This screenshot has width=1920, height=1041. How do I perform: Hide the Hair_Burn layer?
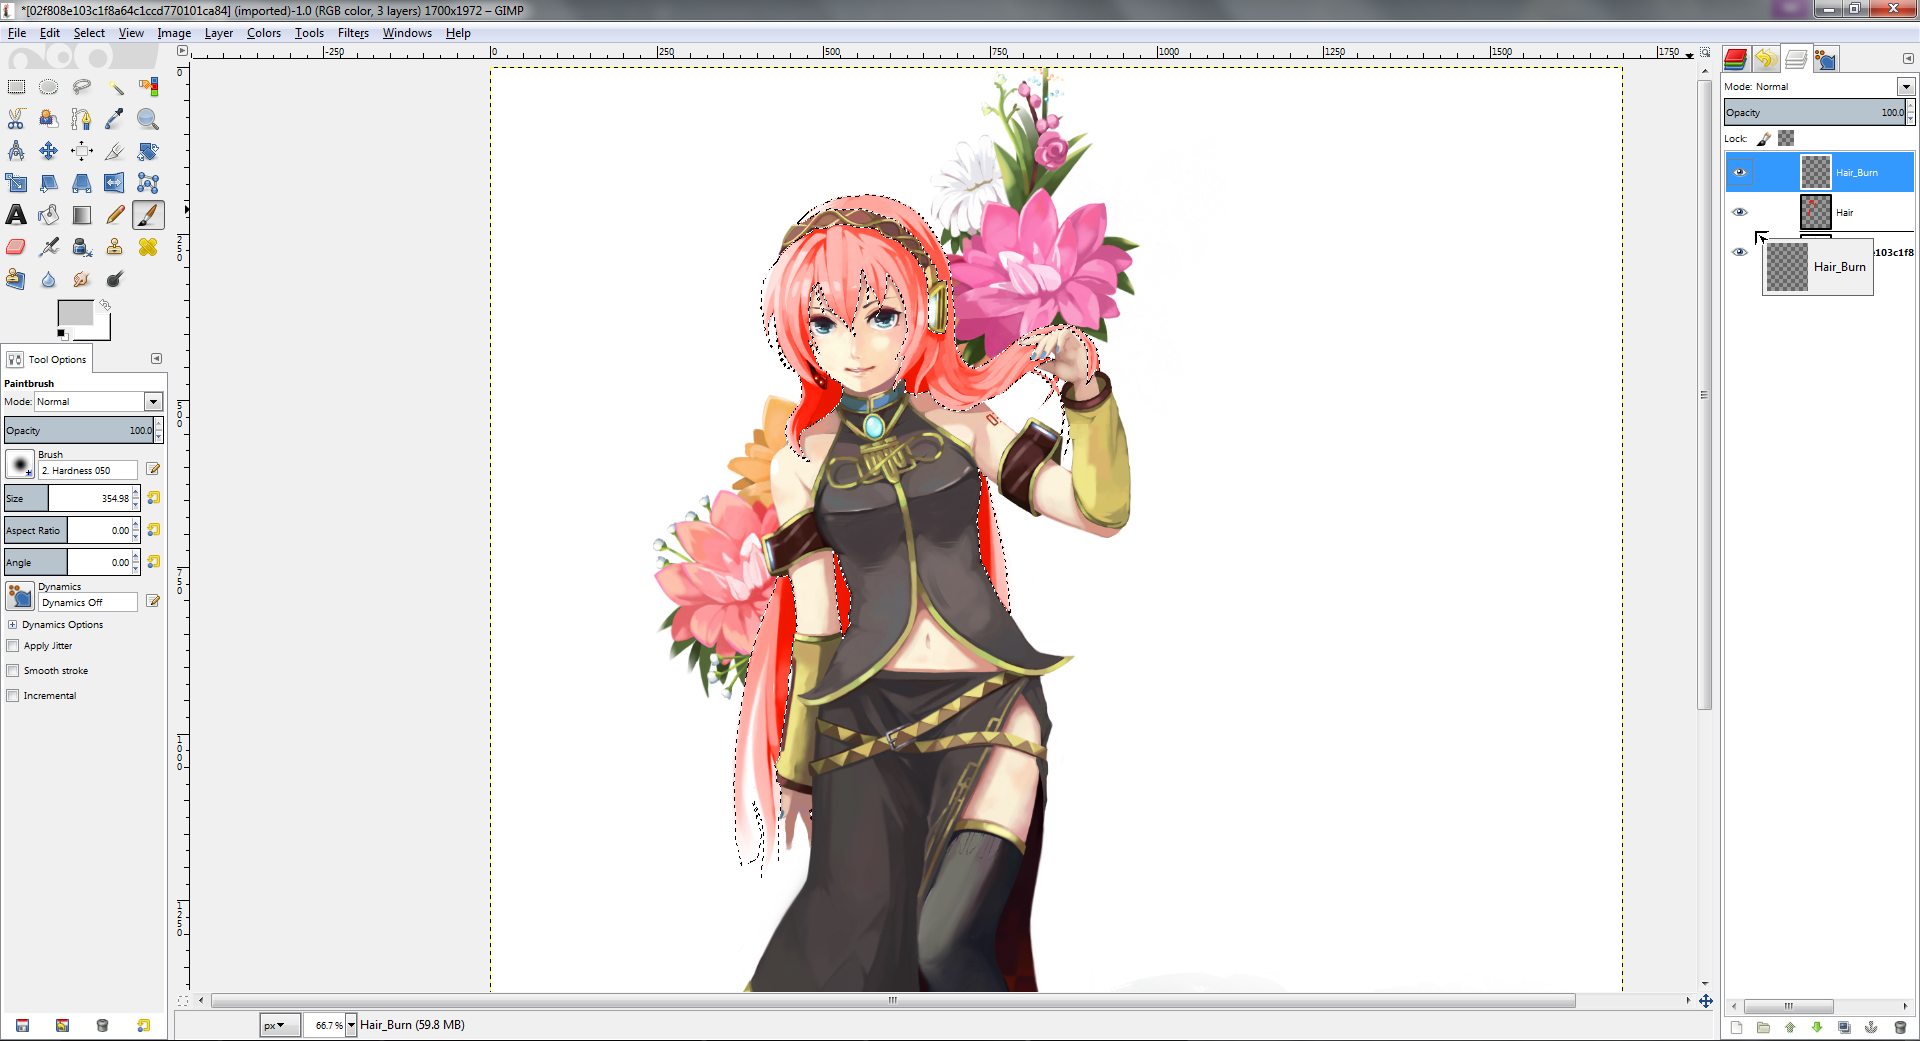(x=1740, y=172)
